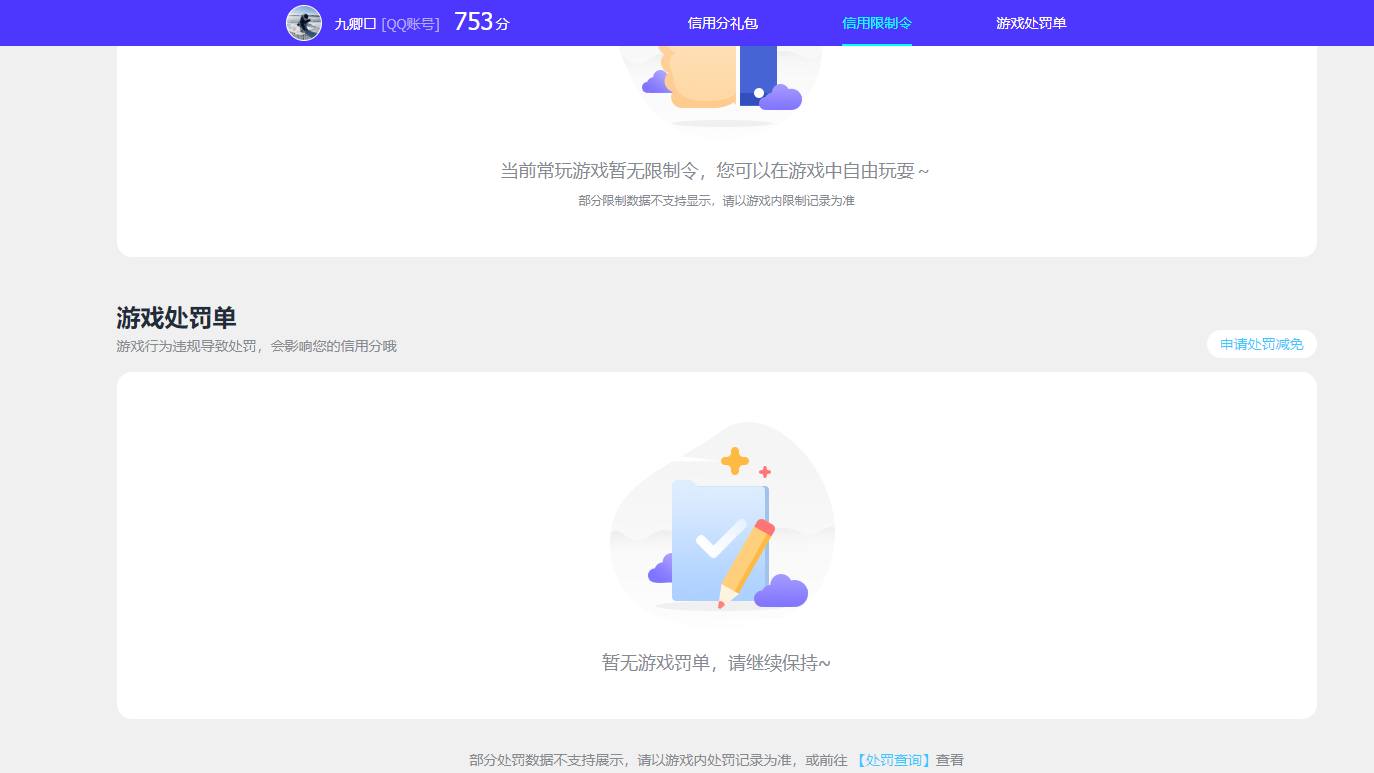Click the 游戏处罚单 section heading

coord(176,318)
